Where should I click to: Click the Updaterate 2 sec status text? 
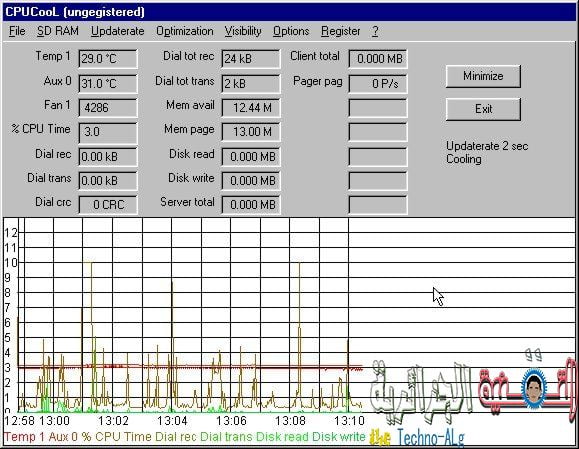(x=487, y=146)
